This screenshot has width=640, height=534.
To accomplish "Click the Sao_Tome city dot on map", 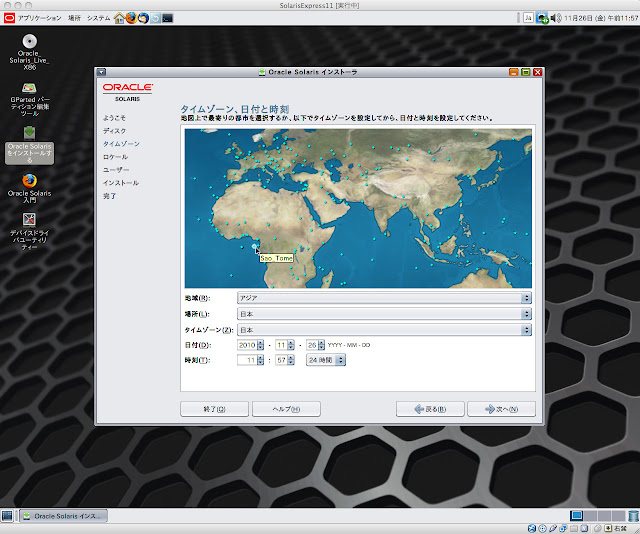I will pos(254,247).
